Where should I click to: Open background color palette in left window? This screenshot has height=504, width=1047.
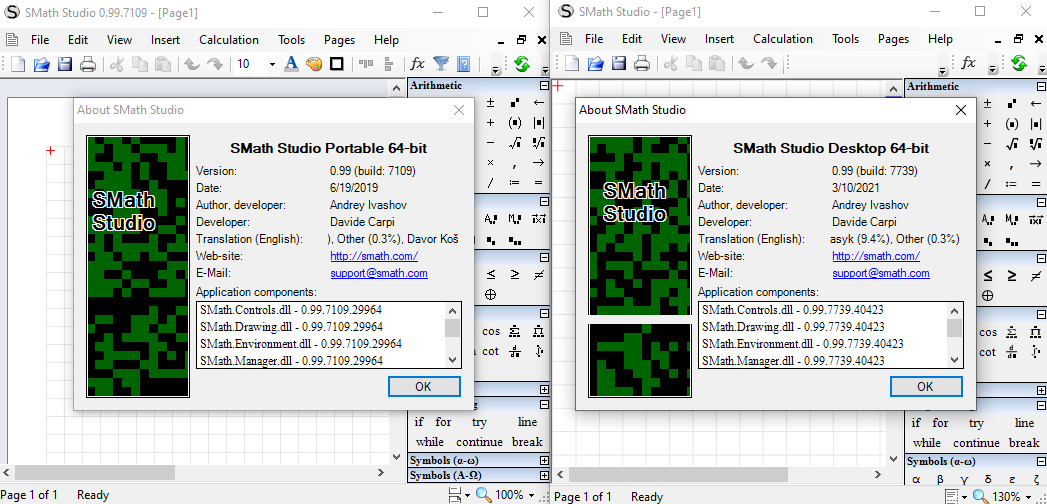coord(314,64)
